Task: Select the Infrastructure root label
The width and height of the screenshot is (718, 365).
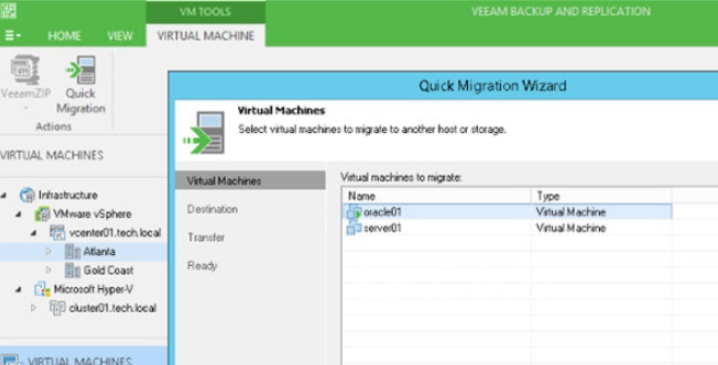Action: pyautogui.click(x=68, y=195)
